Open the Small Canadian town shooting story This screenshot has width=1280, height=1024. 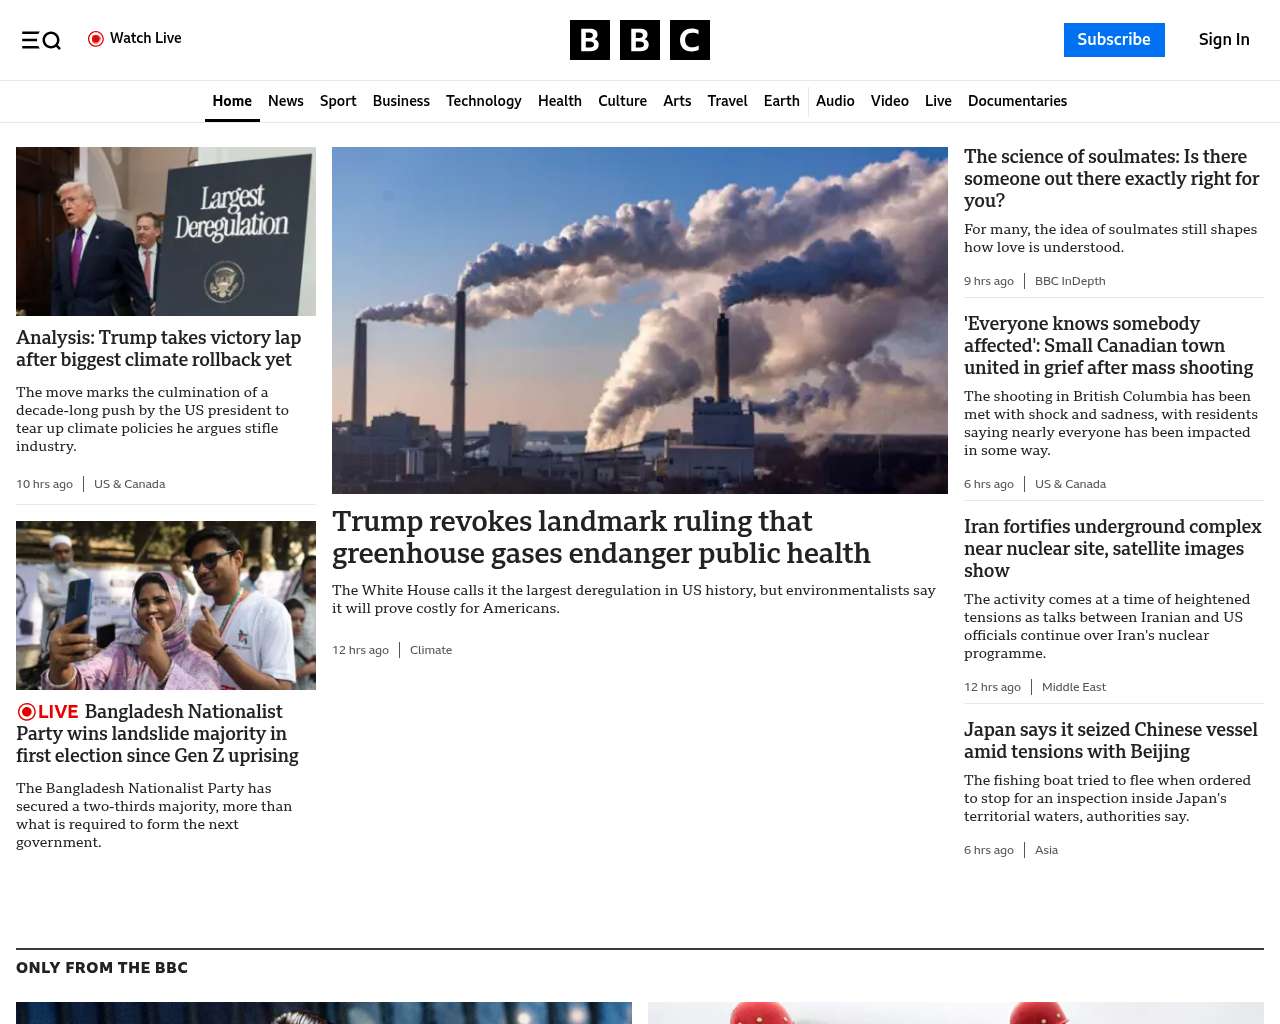pyautogui.click(x=1108, y=346)
